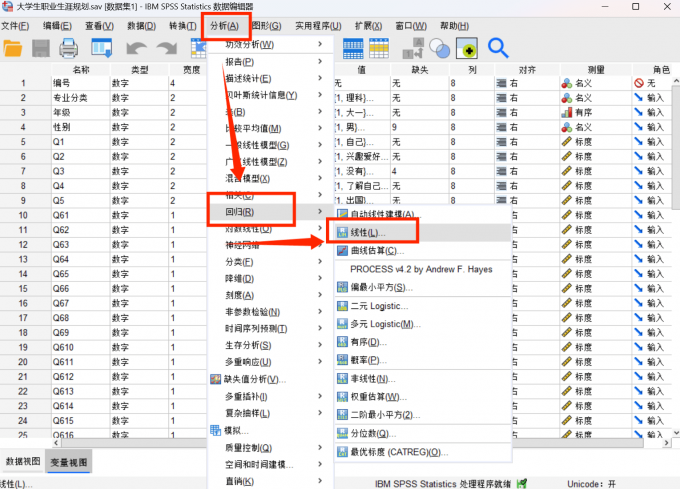Click the 有序 measure icon for 年级
This screenshot has width=680, height=489.
(566, 113)
